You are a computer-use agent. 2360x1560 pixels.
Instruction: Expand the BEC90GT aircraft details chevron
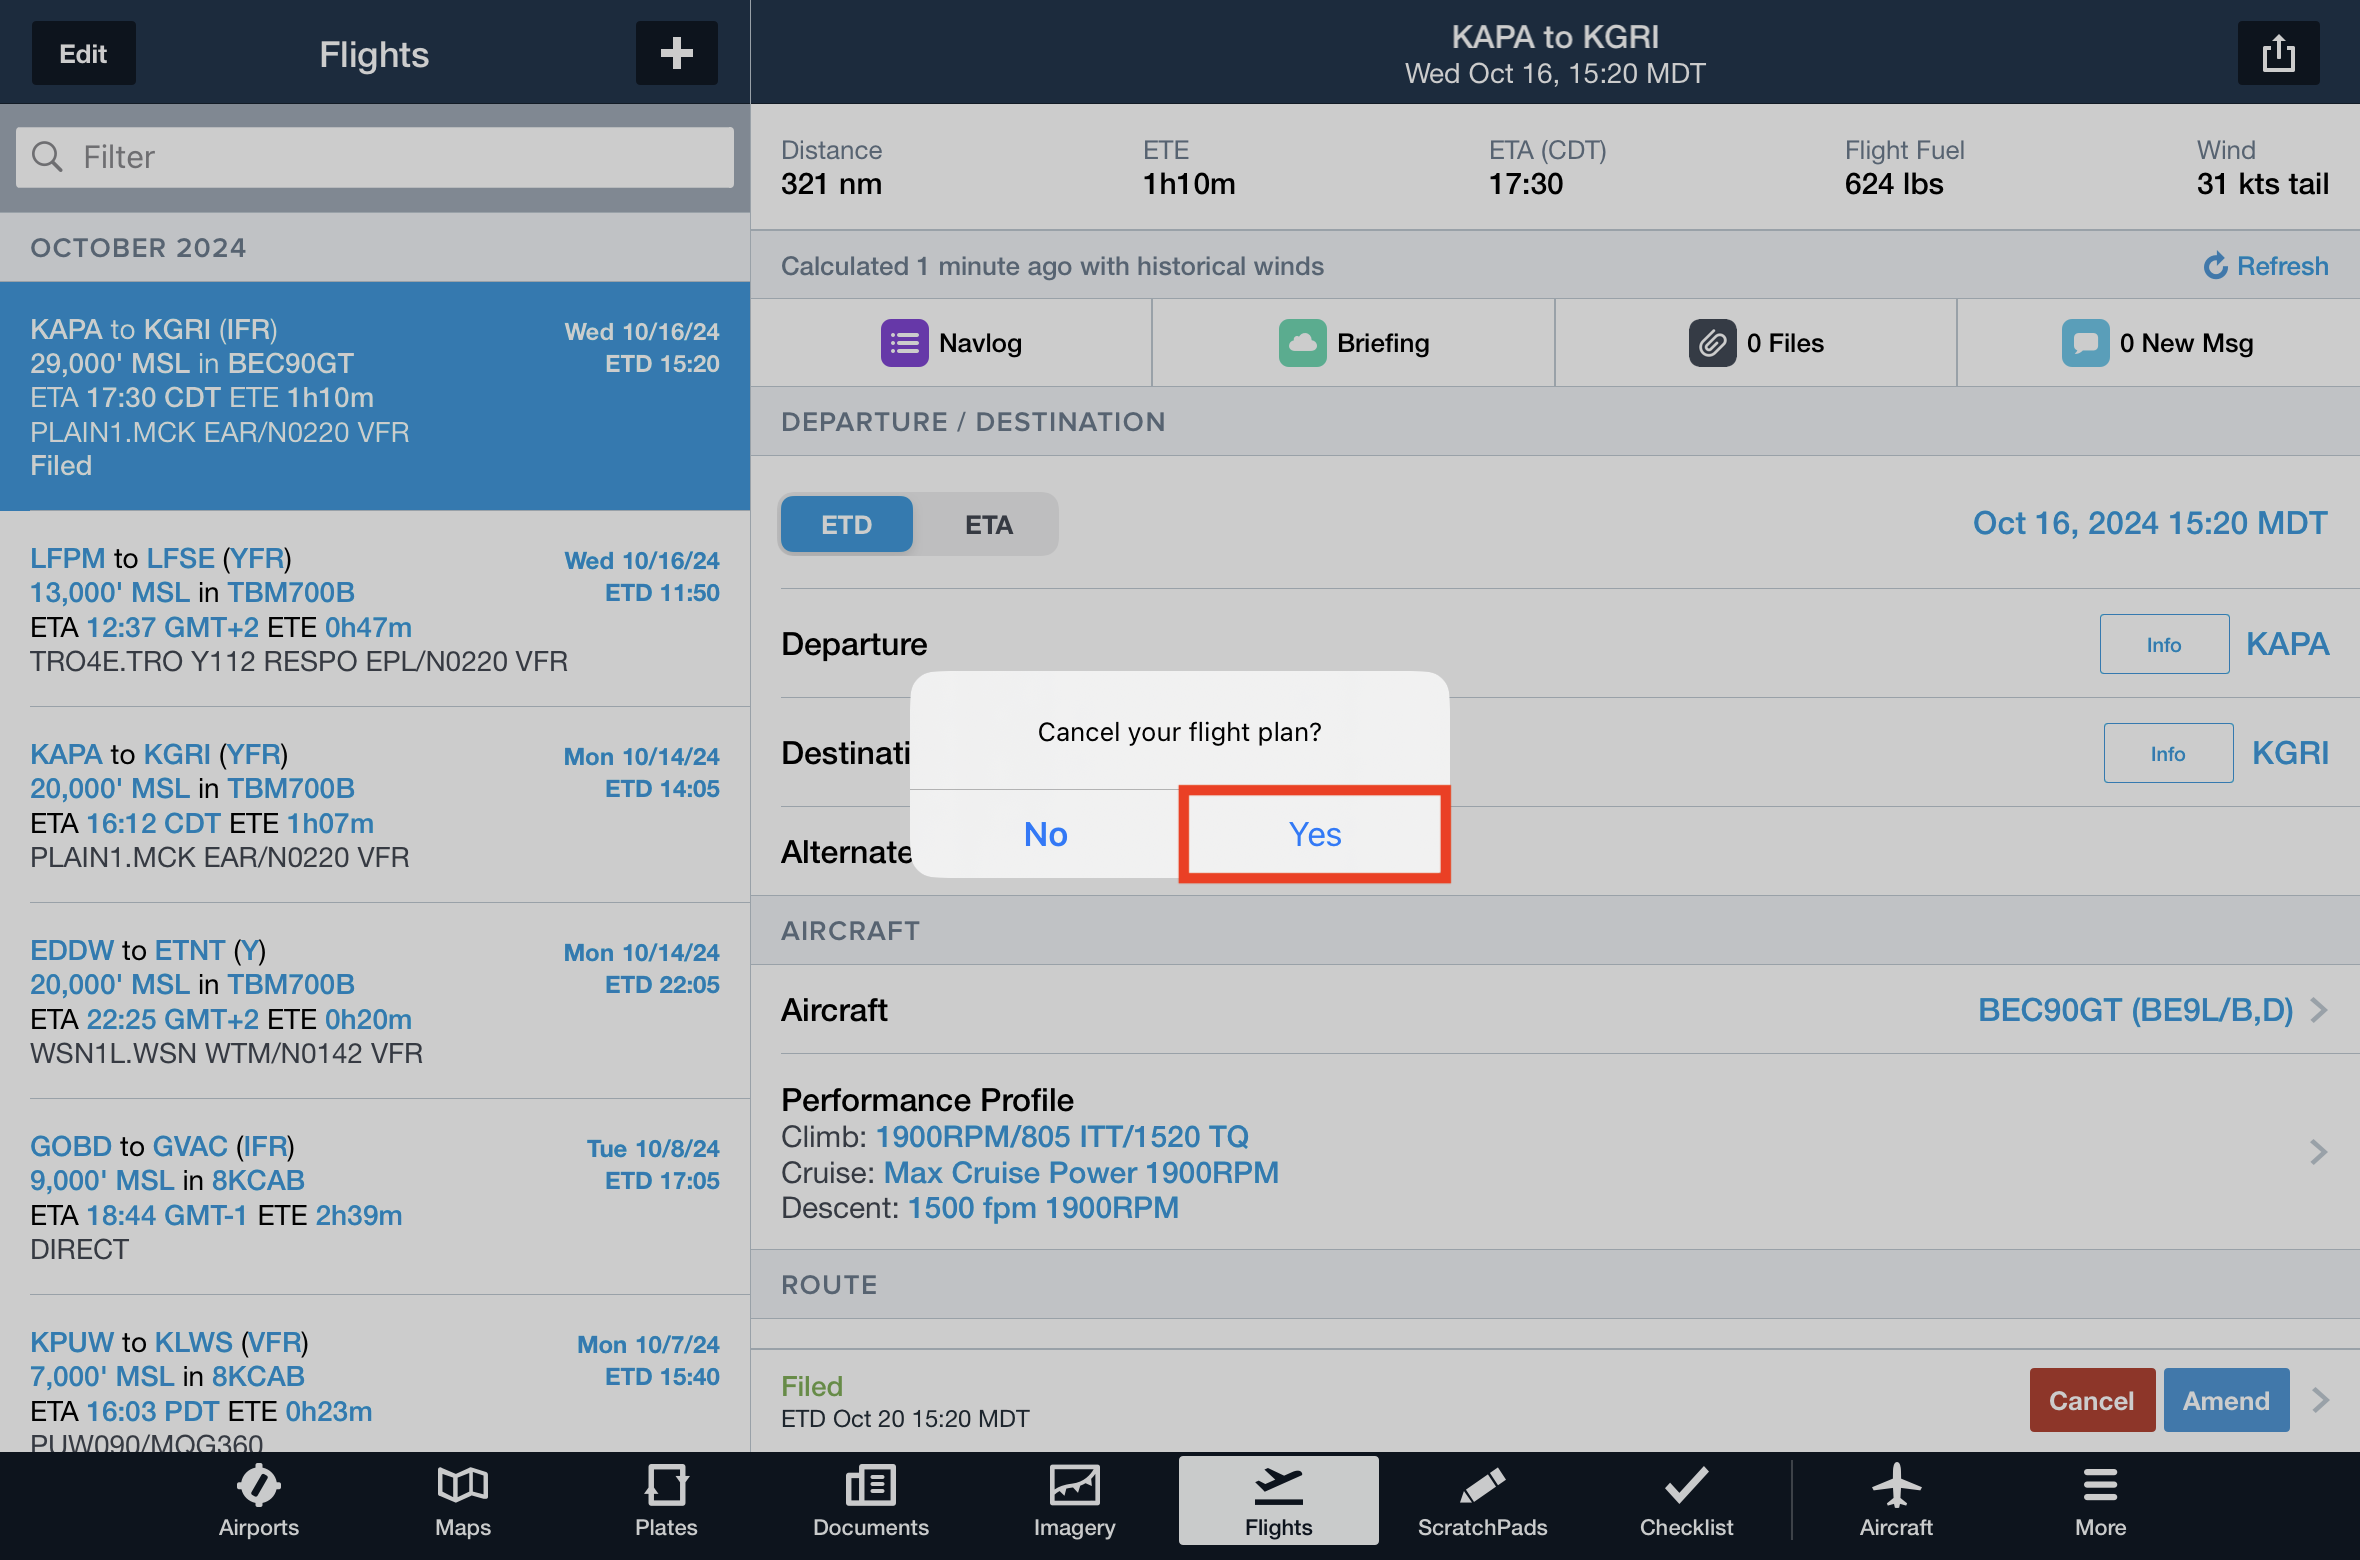click(2320, 1010)
